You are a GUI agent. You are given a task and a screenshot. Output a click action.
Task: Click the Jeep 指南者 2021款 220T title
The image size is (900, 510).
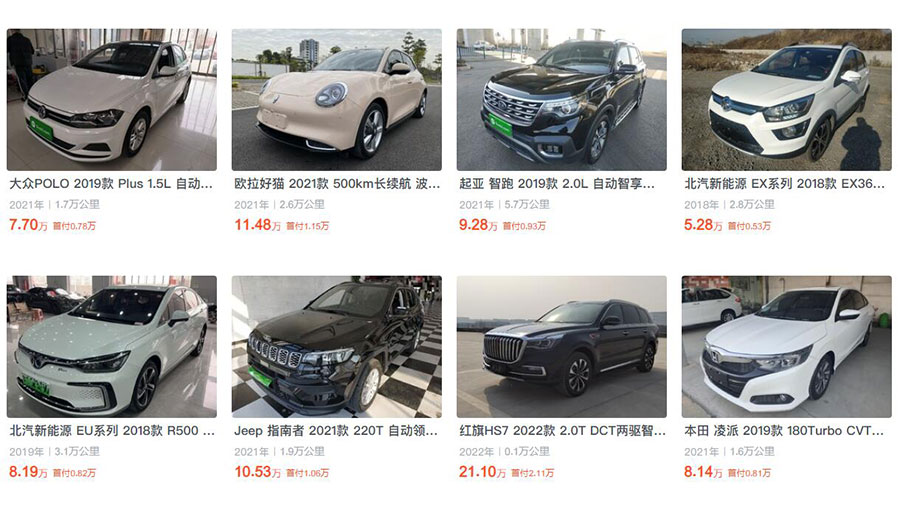pyautogui.click(x=336, y=431)
